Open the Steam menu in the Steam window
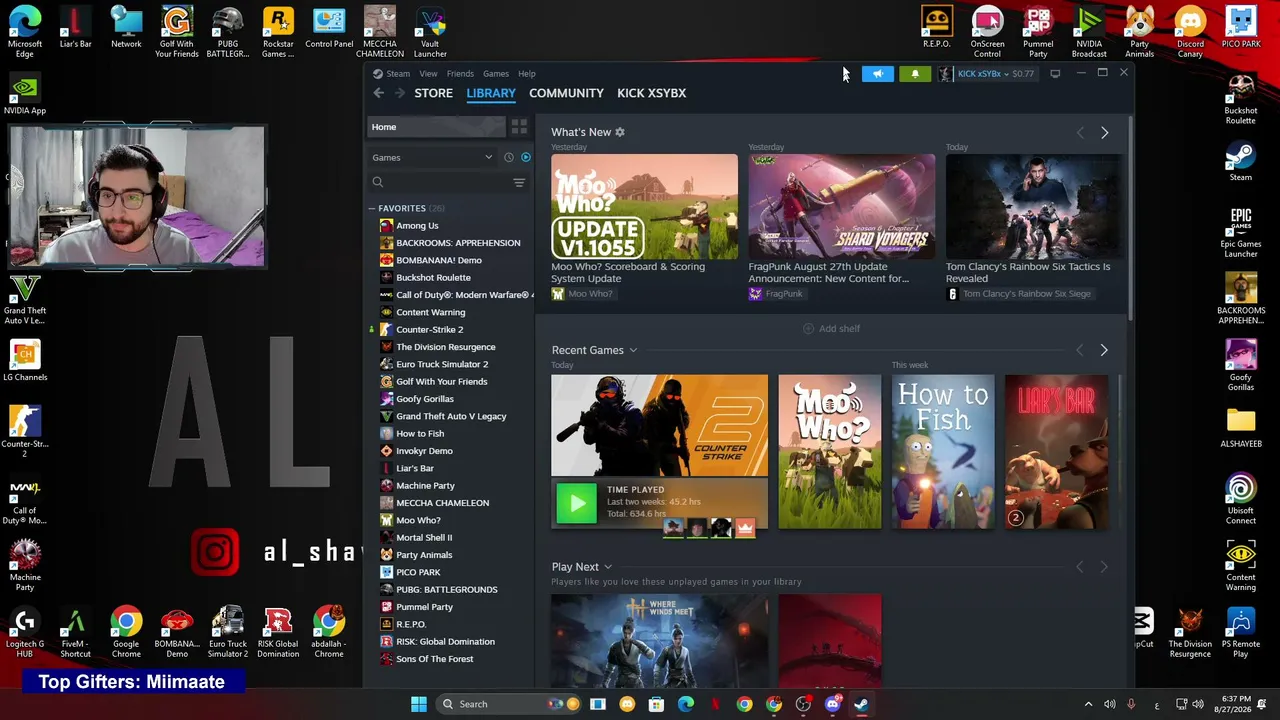The width and height of the screenshot is (1280, 720). tap(398, 73)
